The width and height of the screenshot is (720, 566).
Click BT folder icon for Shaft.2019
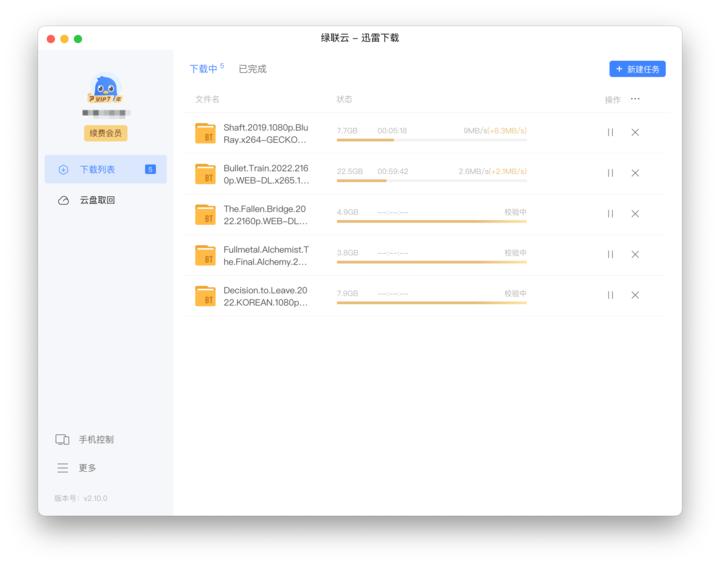[205, 133]
